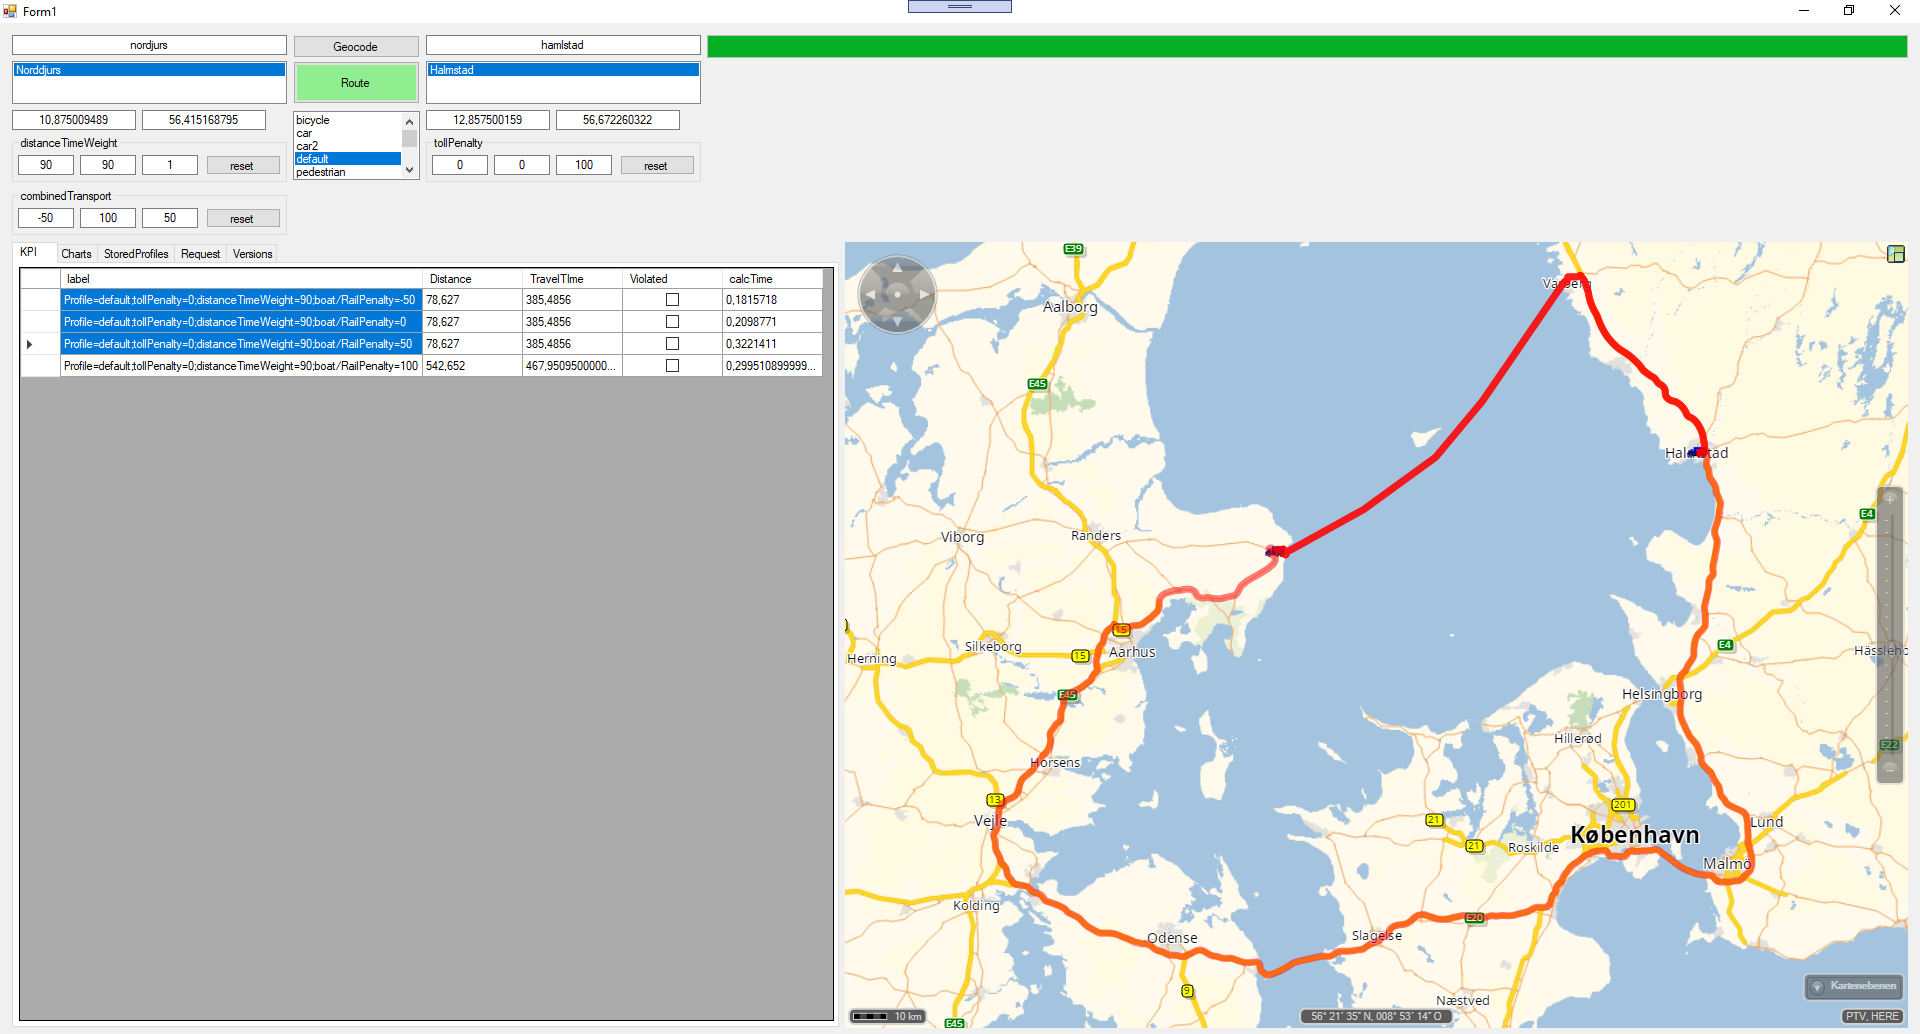Click the map zoom-in plus button

point(1889,498)
